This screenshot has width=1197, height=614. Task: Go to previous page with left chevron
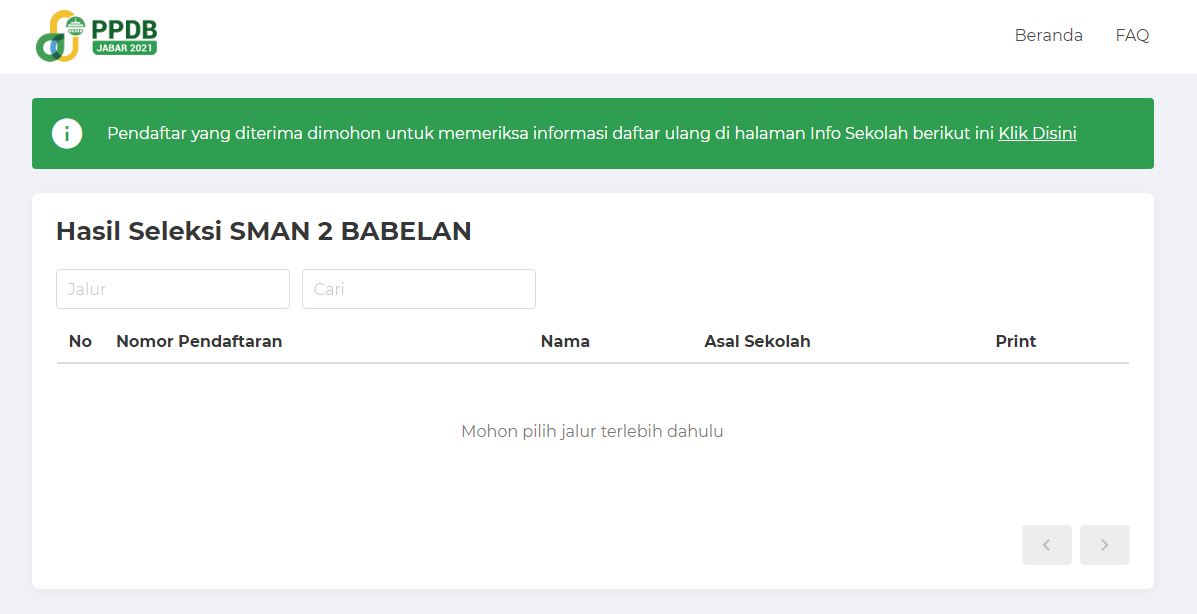(x=1046, y=545)
